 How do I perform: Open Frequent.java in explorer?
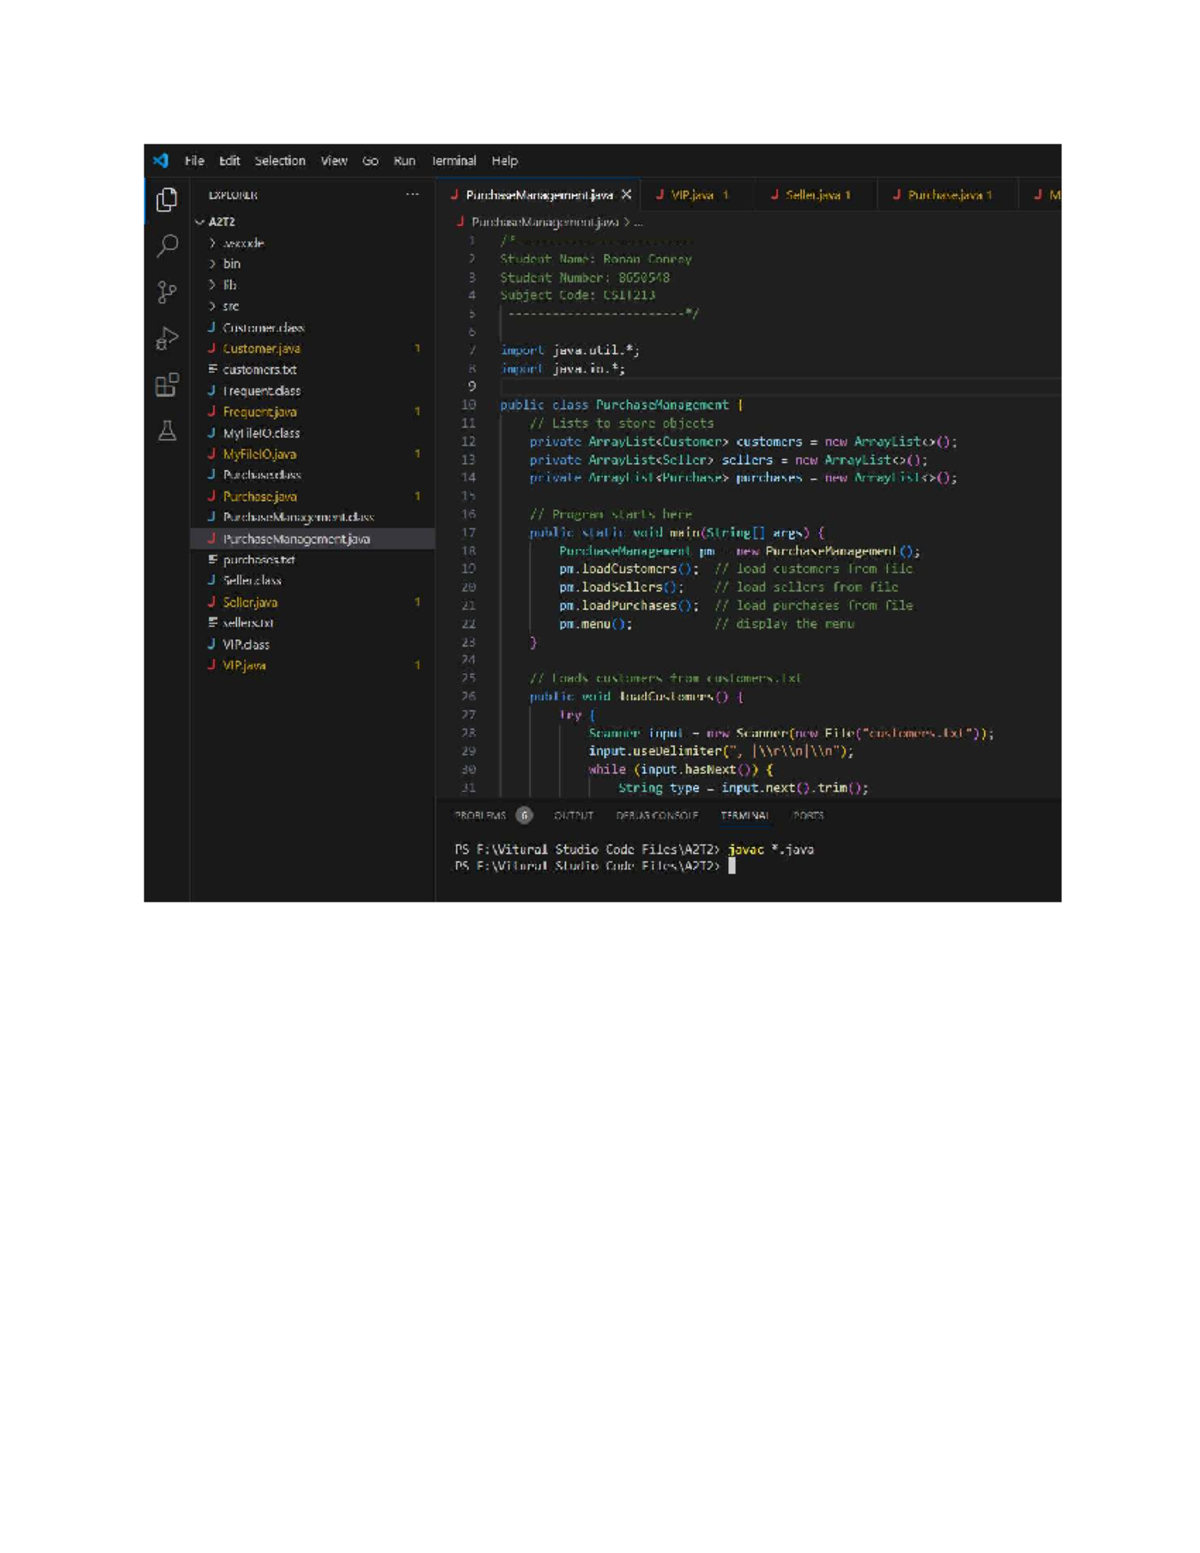312,412
